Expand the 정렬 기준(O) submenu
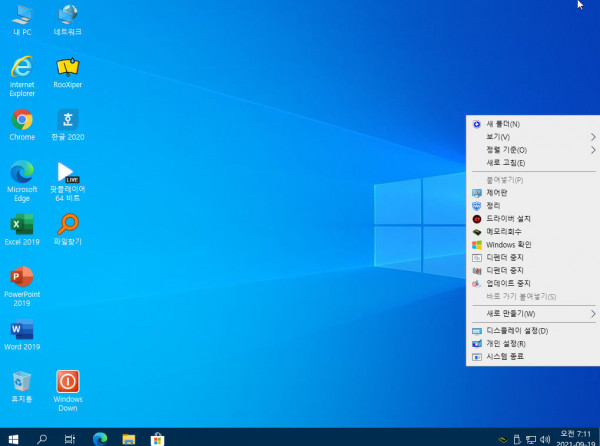 click(x=533, y=150)
